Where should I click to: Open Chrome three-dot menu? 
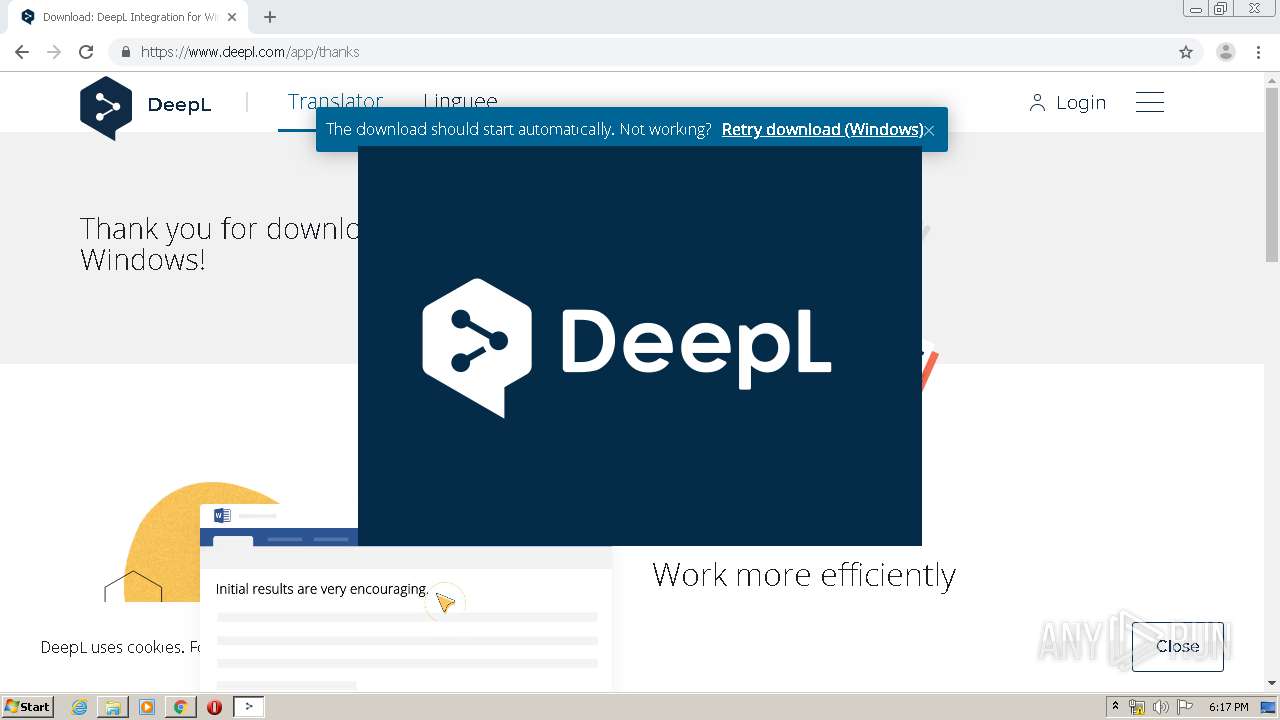[1259, 52]
